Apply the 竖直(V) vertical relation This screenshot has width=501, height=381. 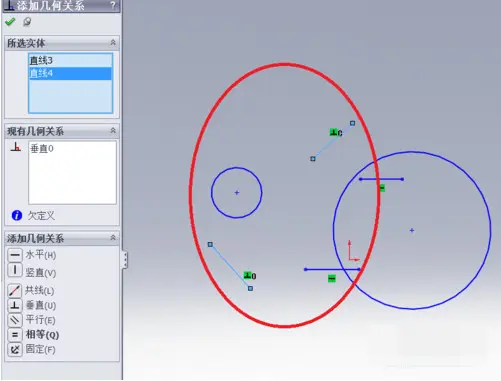pyautogui.click(x=32, y=272)
